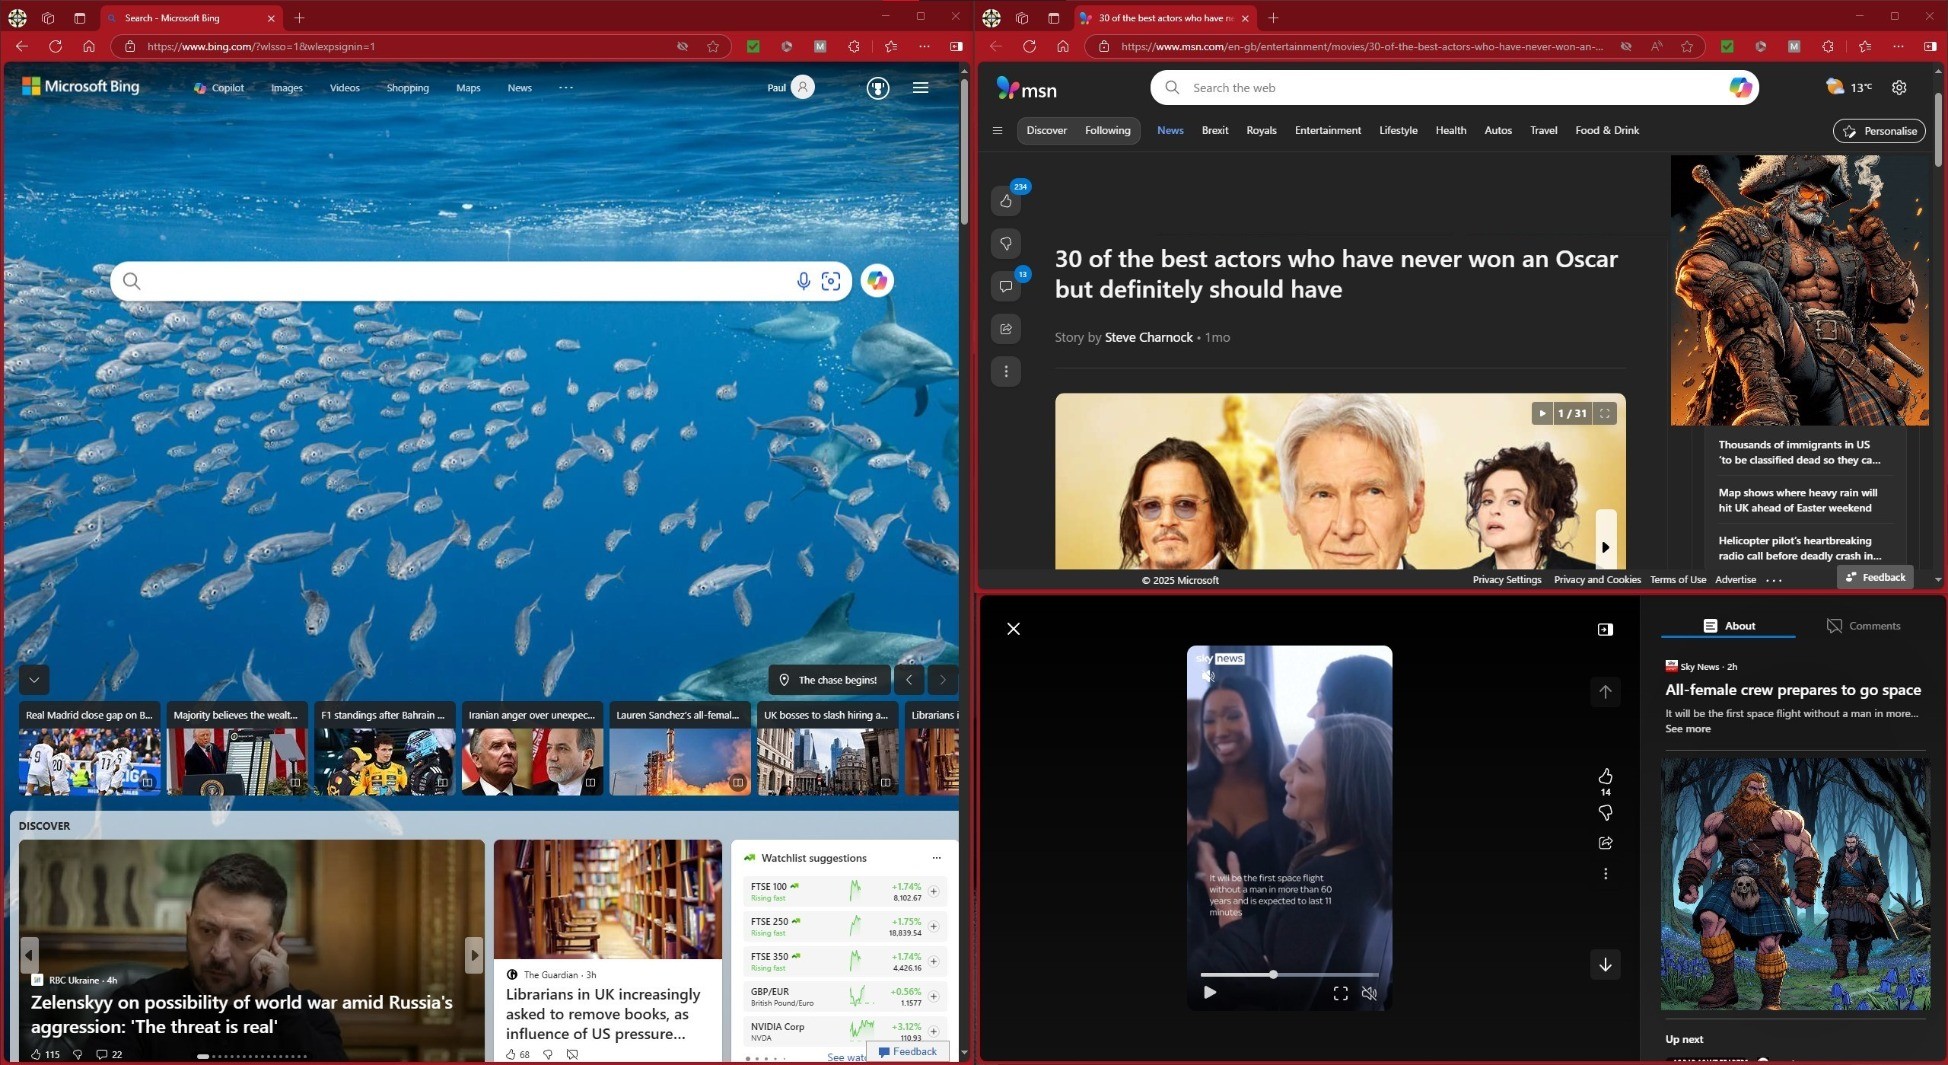Open MSN navigation hamburger menu
The width and height of the screenshot is (1948, 1065).
997,130
